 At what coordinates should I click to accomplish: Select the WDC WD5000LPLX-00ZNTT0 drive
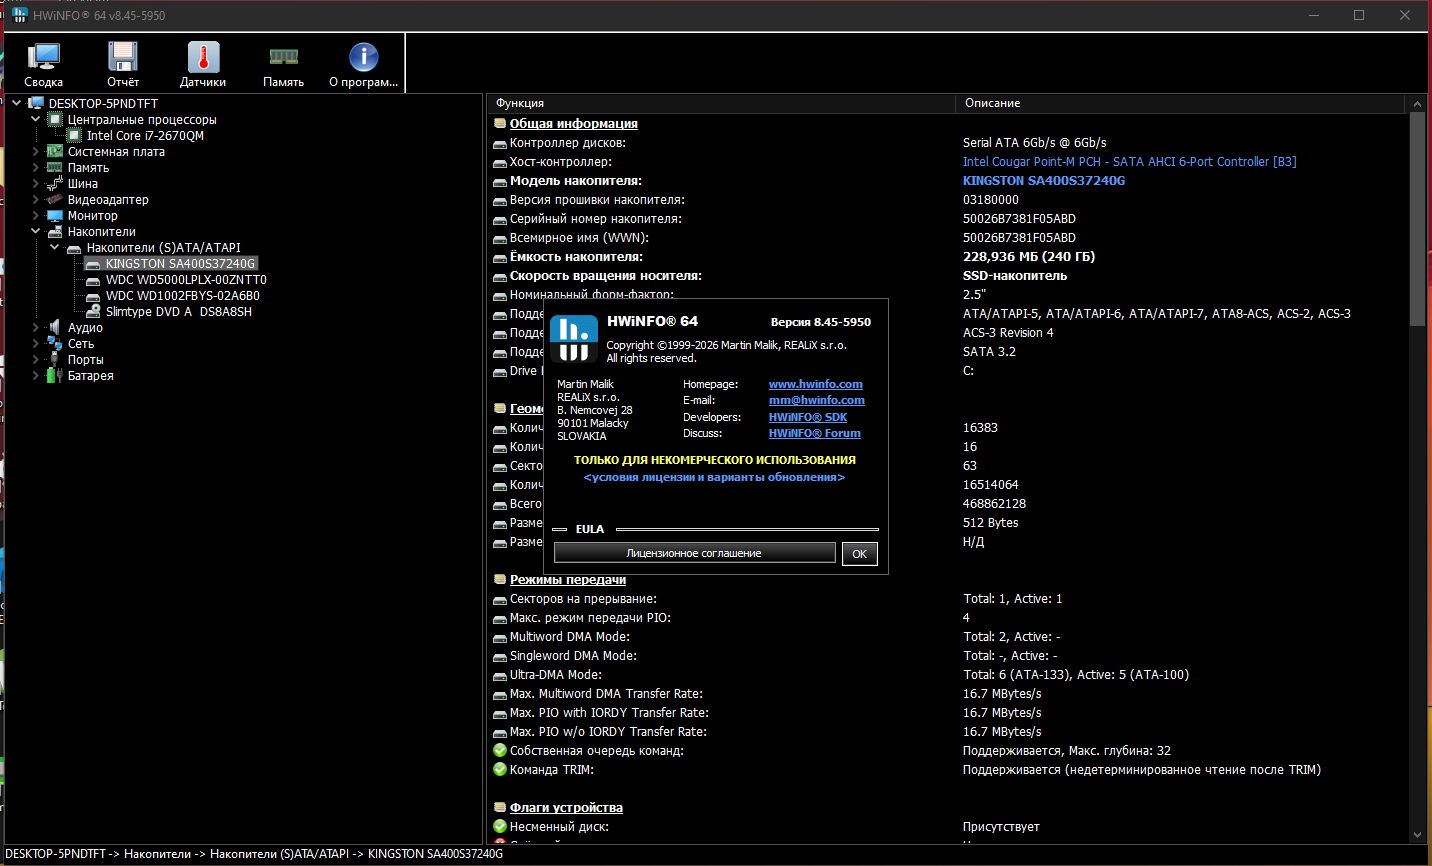click(x=186, y=280)
